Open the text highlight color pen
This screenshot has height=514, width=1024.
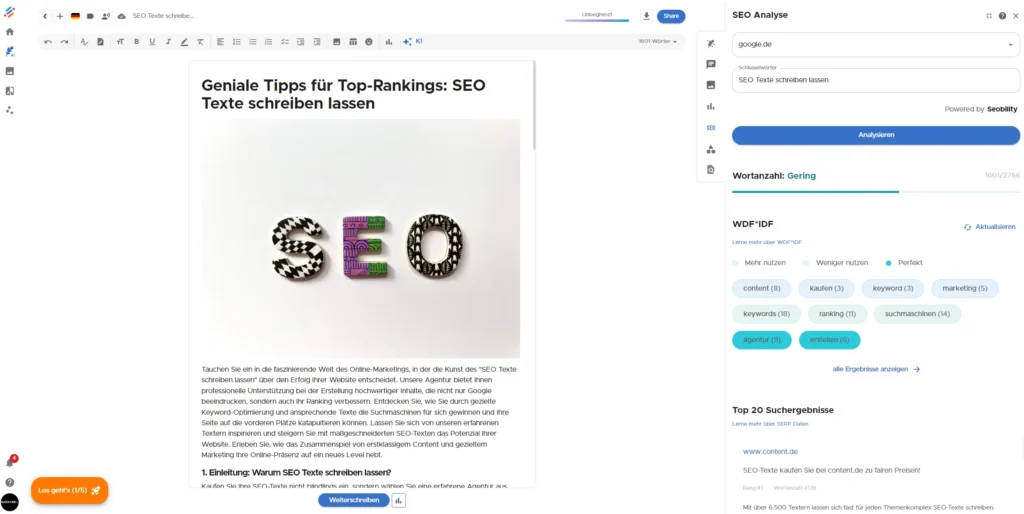pyautogui.click(x=184, y=42)
